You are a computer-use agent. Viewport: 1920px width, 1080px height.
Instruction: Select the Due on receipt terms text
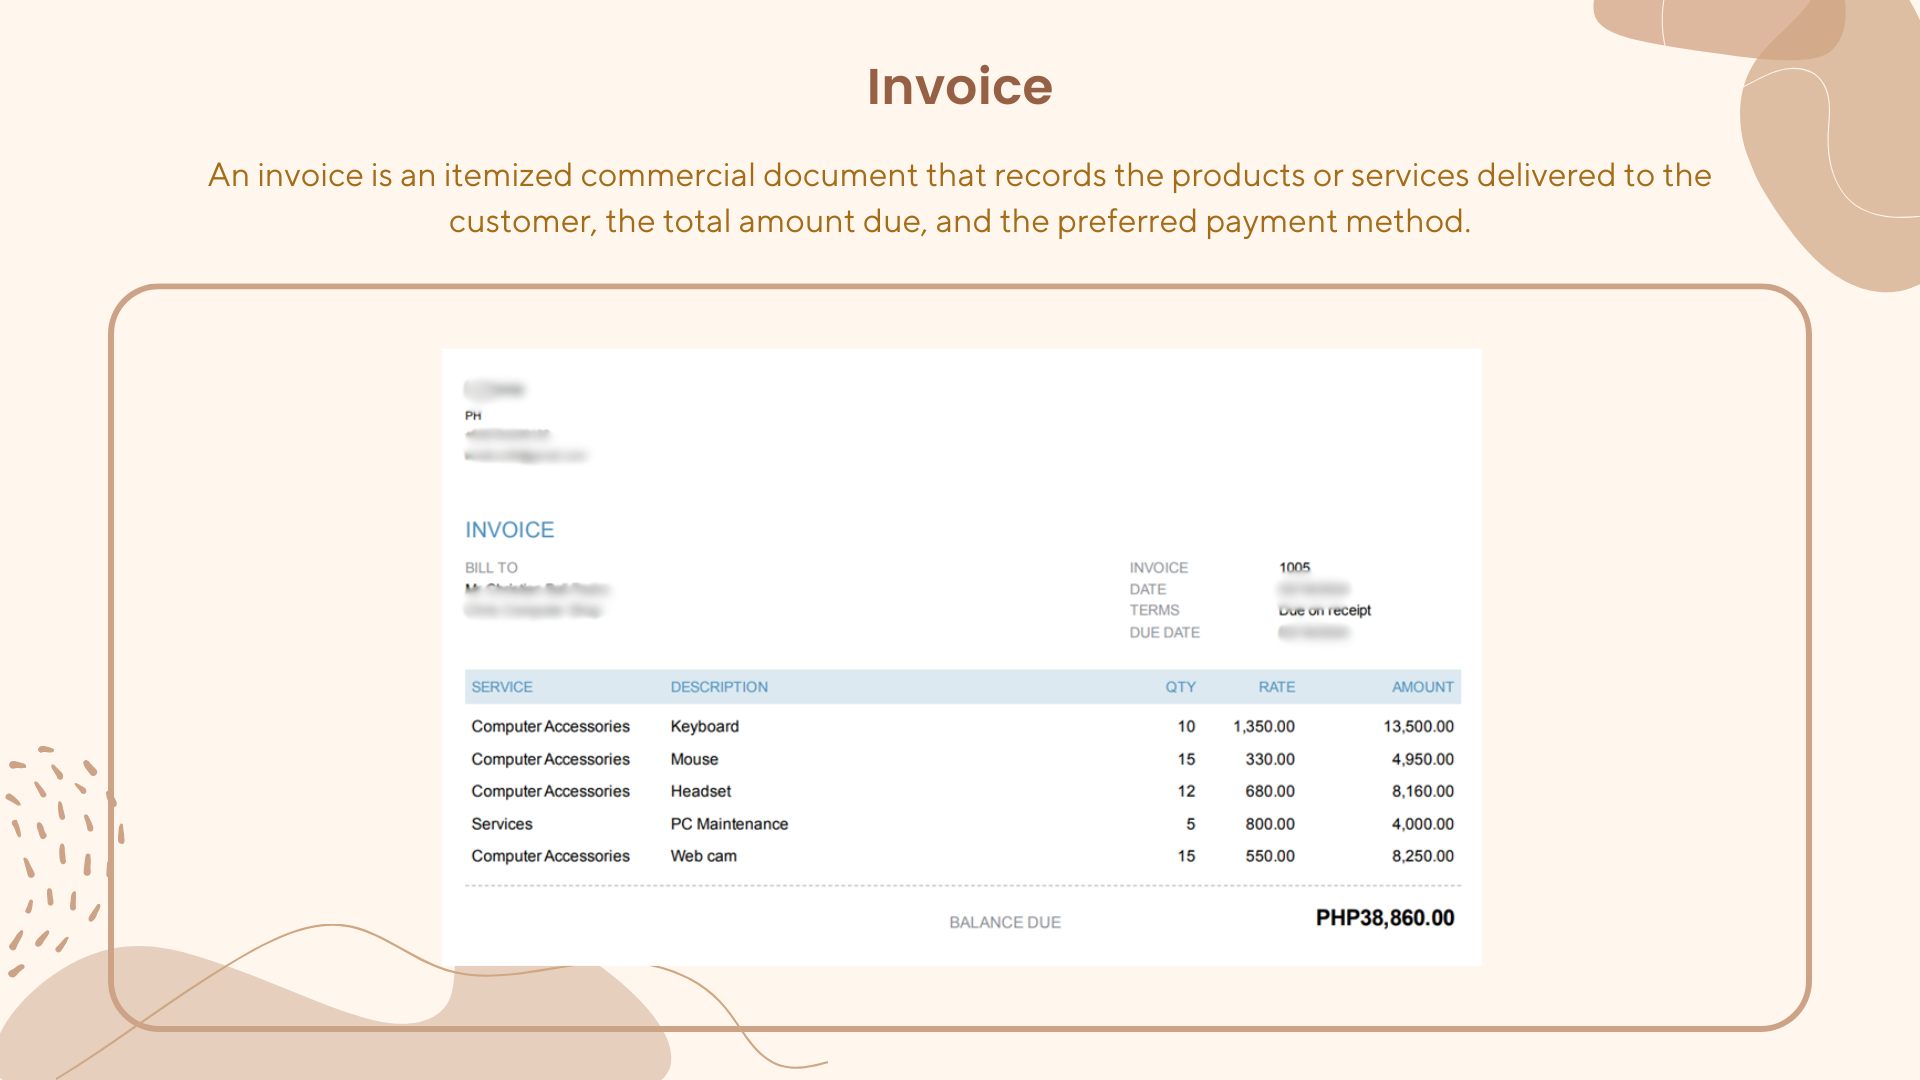click(x=1324, y=611)
